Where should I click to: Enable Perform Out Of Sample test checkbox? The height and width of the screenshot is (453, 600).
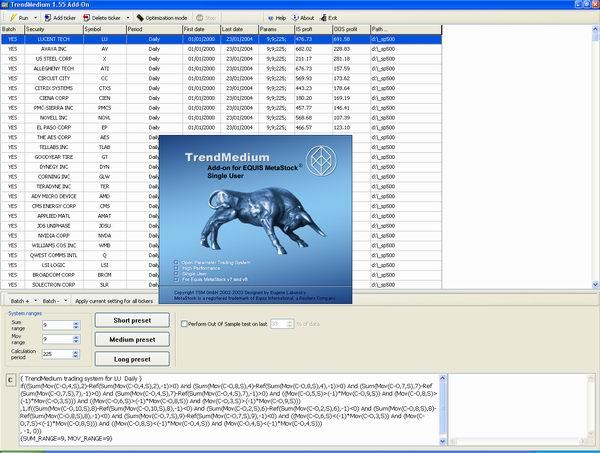[184, 324]
